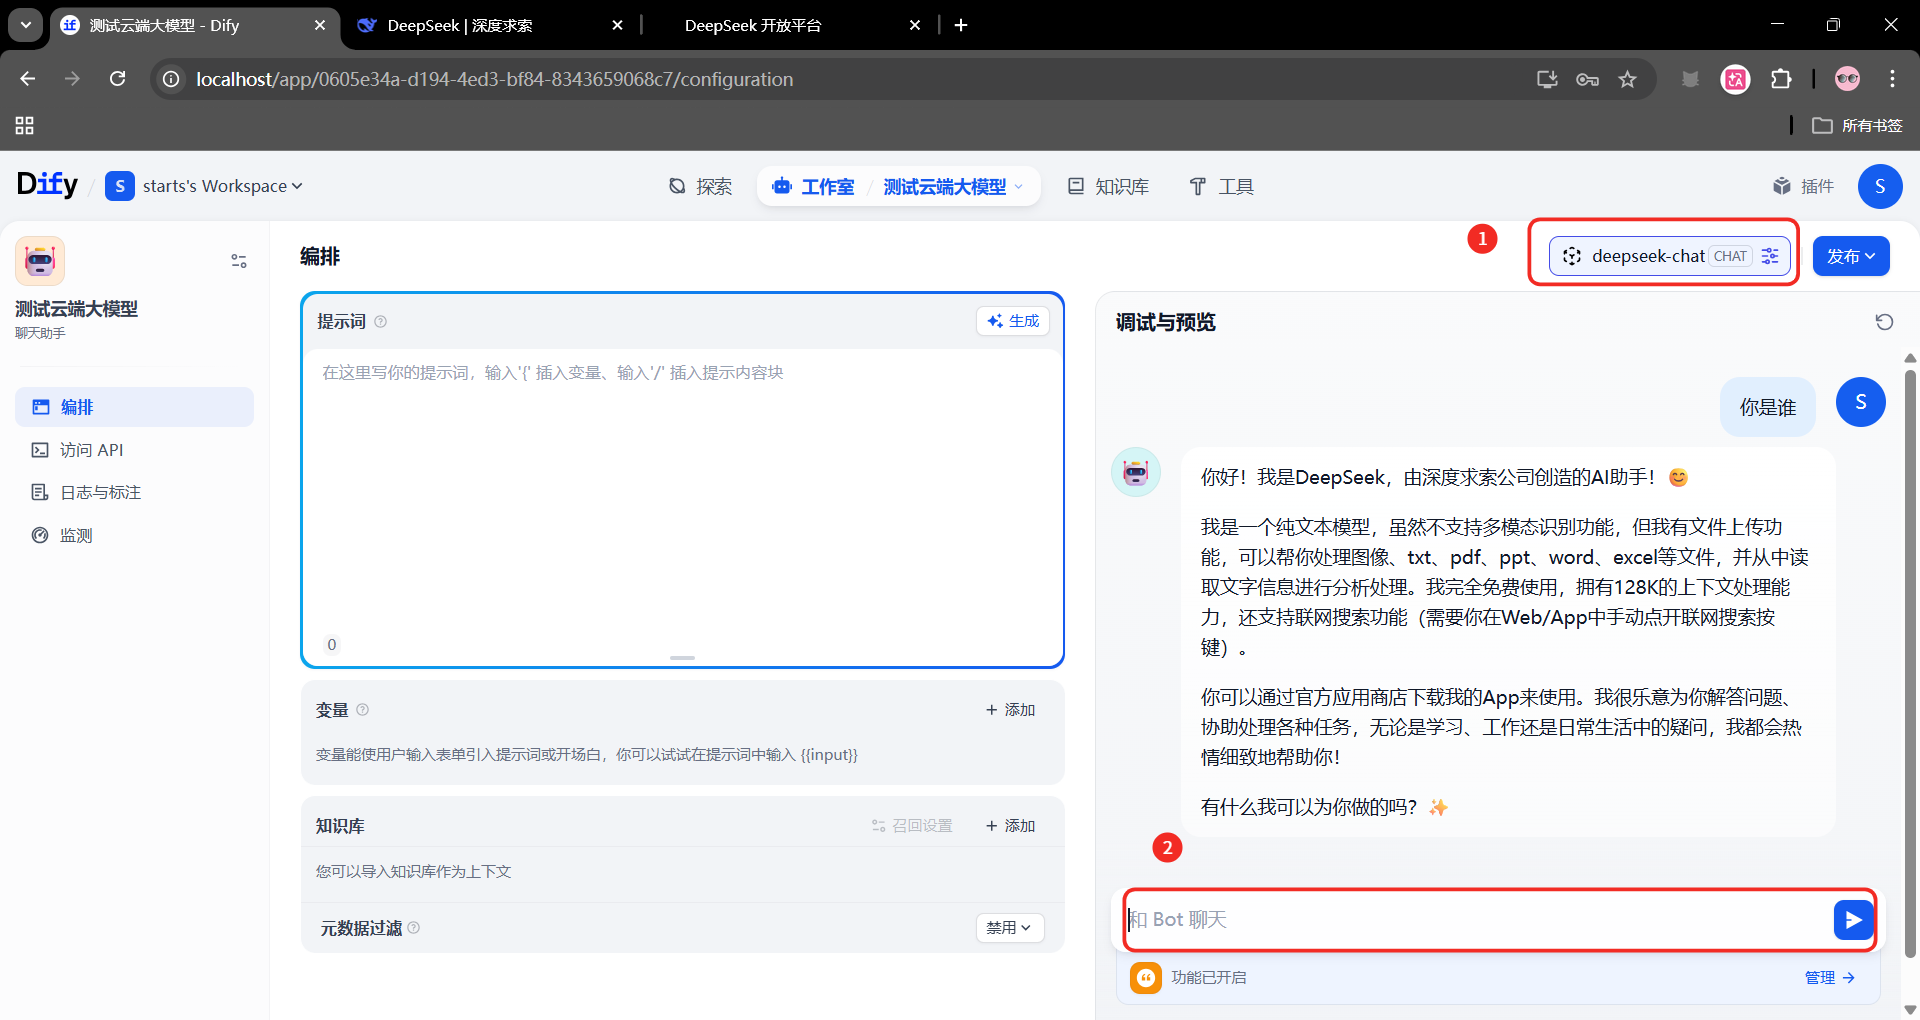Viewport: 1920px width, 1020px height.
Task: Expand the 测试云端大模型 app switcher
Action: [953, 186]
